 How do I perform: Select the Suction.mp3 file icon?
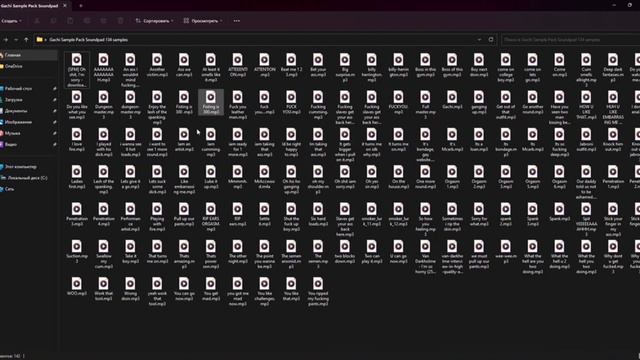coord(77,246)
